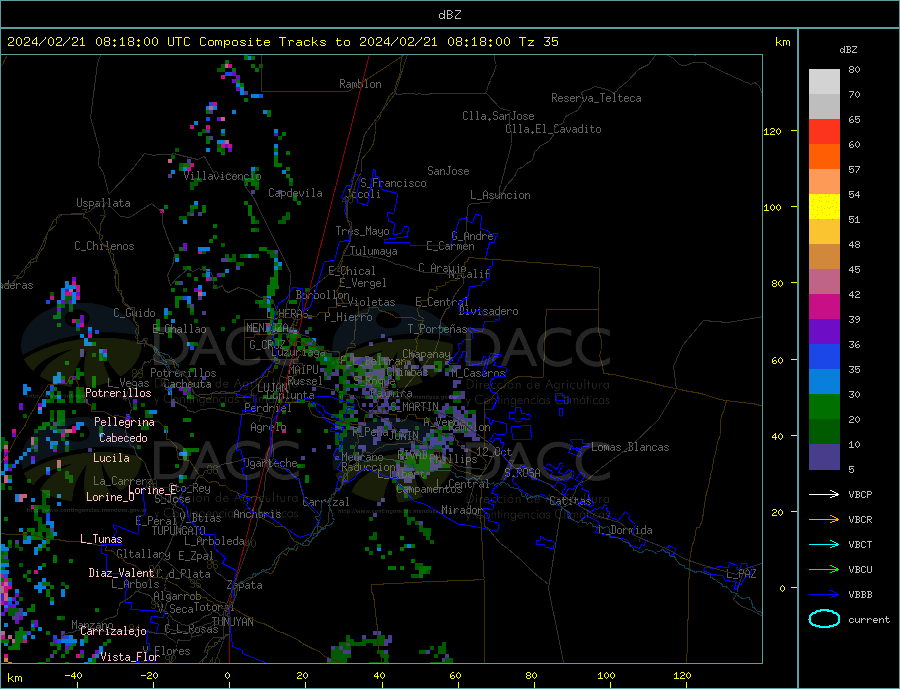Click the 'Villavicencio' map label

[222, 176]
